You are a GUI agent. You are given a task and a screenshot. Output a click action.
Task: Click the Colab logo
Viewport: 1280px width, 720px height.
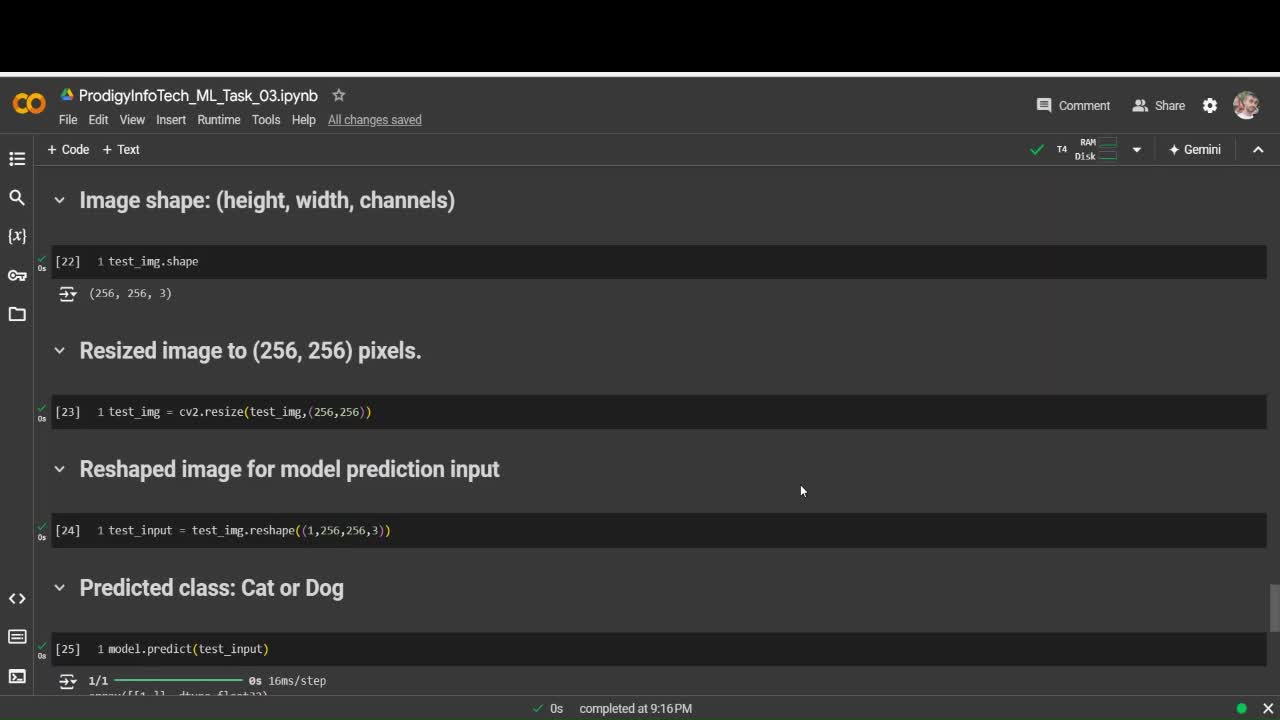[x=29, y=104]
